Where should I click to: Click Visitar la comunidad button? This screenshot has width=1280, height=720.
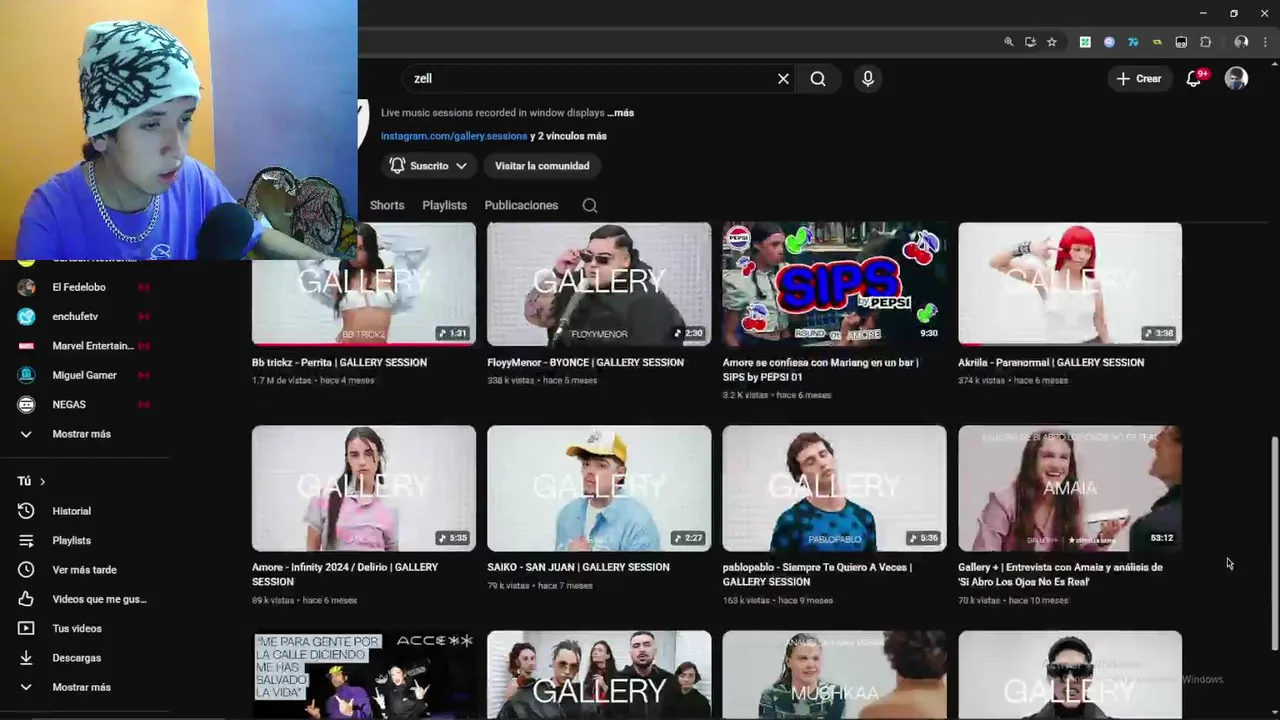tap(542, 166)
